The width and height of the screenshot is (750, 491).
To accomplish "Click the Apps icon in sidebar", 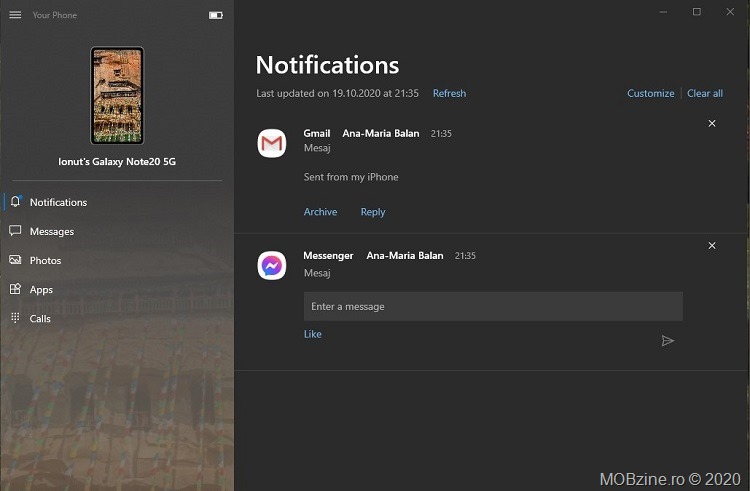I will coord(15,289).
